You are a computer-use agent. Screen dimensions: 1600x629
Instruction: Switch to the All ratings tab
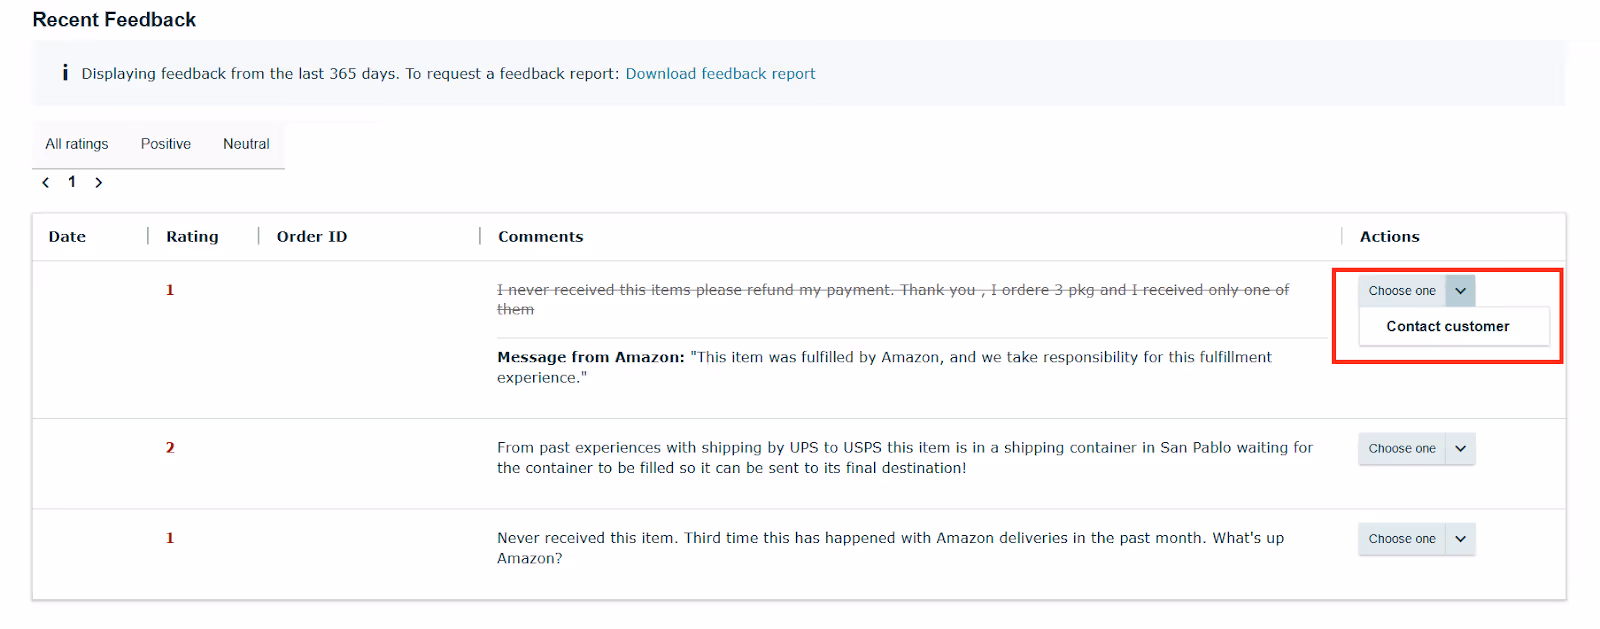[x=77, y=144]
